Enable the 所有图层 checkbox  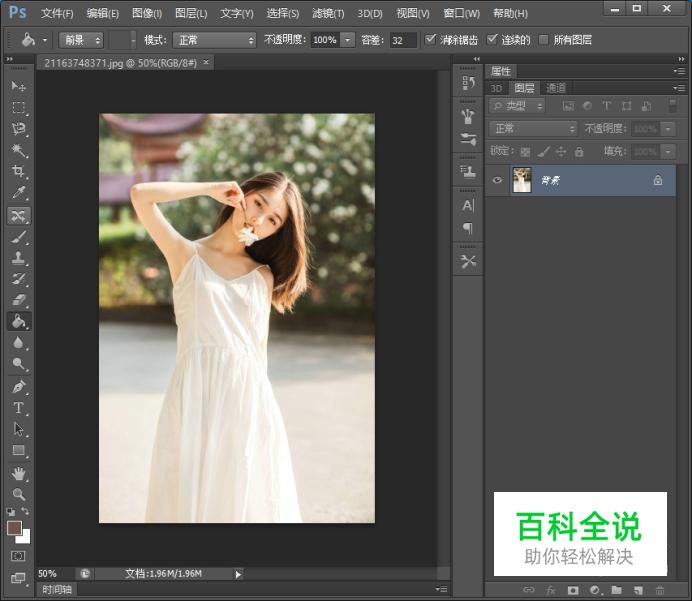543,40
